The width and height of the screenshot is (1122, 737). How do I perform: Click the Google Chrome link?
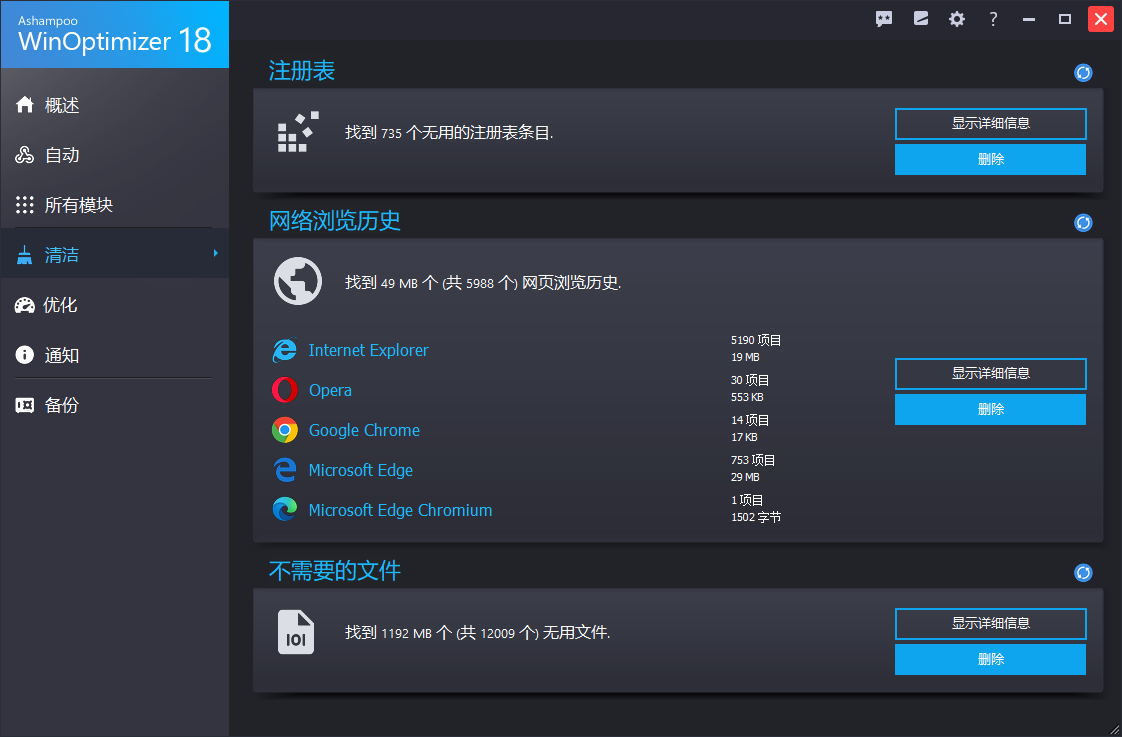[364, 431]
